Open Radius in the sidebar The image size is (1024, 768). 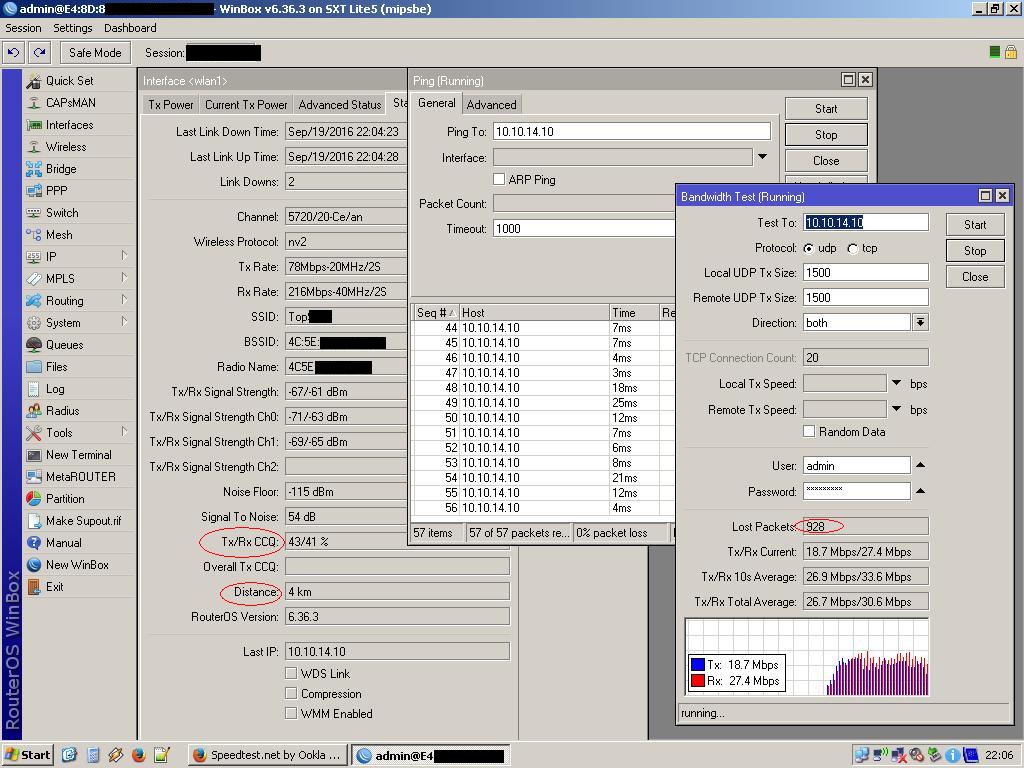62,411
